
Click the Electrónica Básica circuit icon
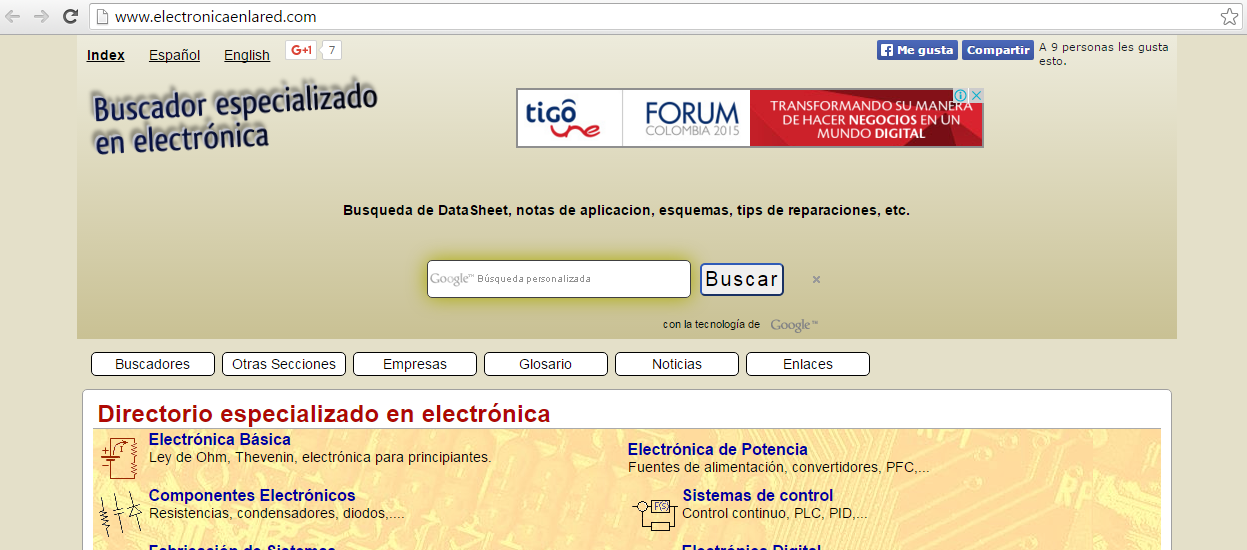118,458
